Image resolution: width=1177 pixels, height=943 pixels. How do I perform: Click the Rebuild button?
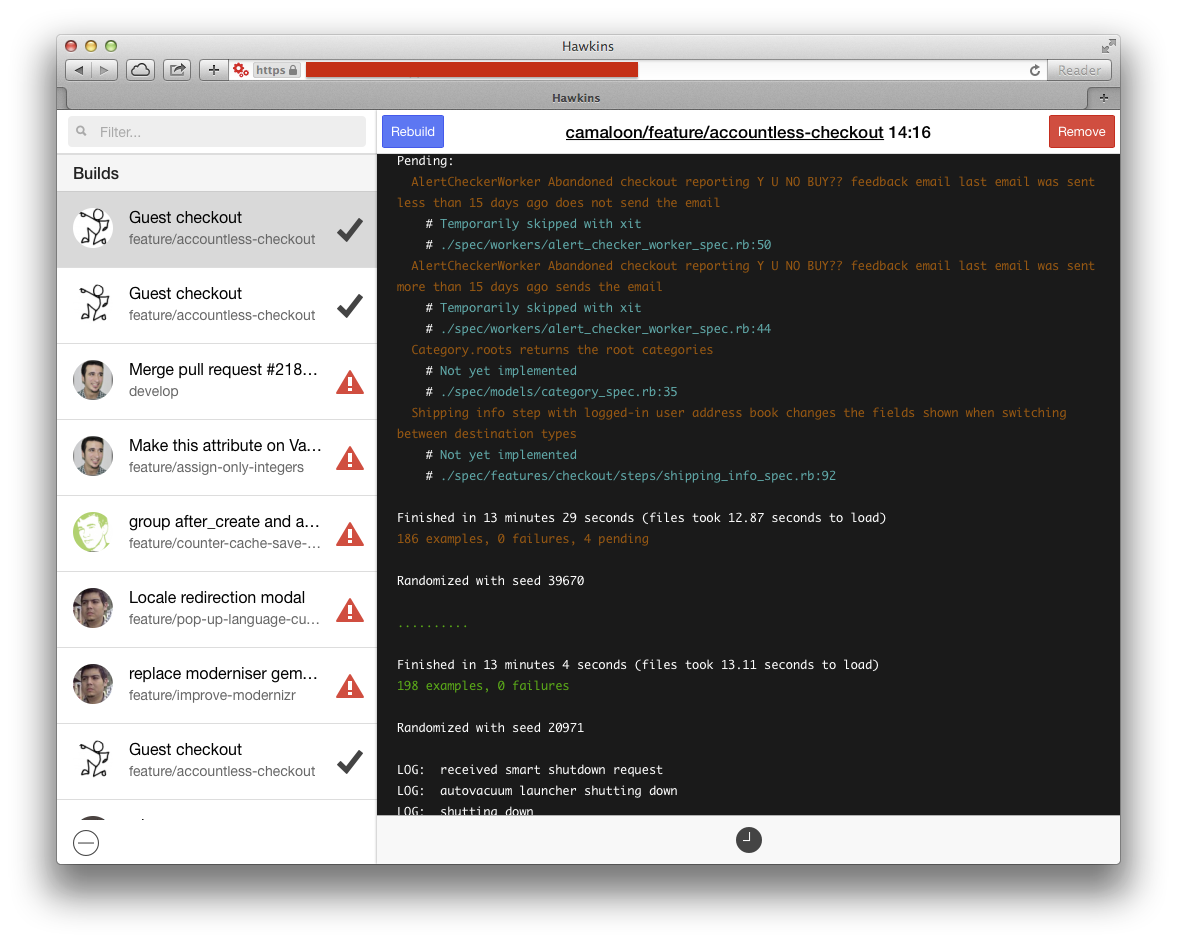[x=413, y=131]
